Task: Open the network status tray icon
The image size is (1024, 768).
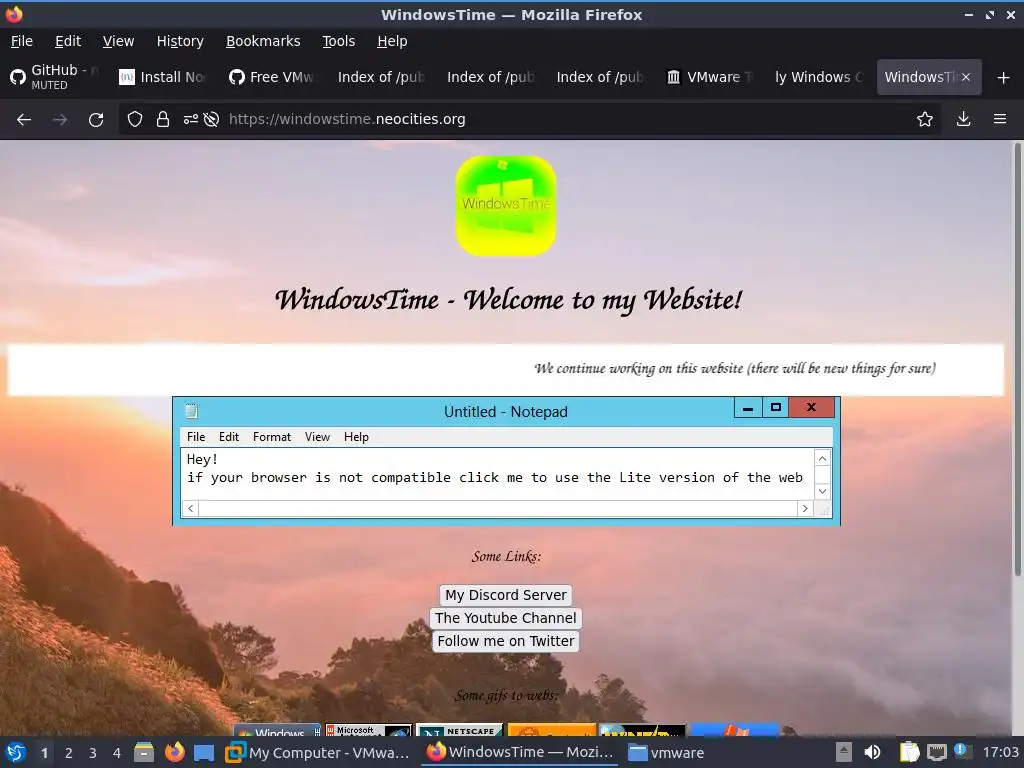Action: click(936, 752)
